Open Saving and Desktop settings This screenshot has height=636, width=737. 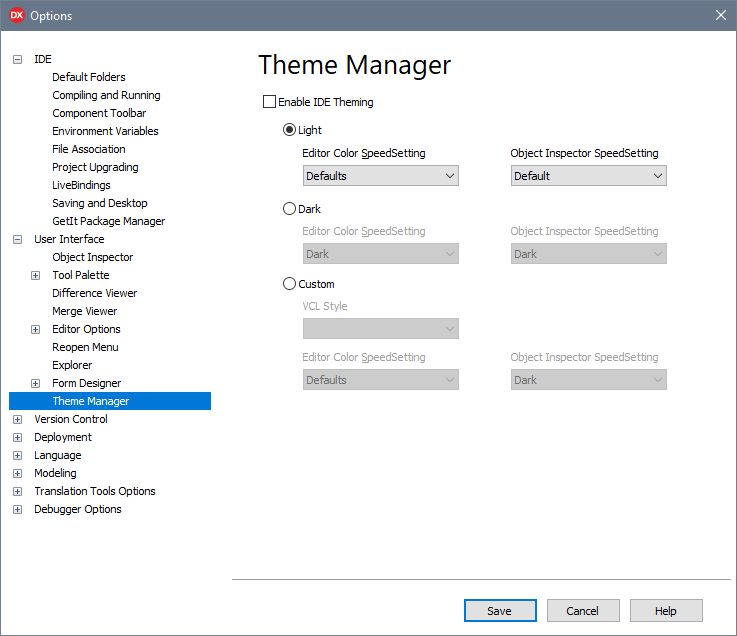100,203
